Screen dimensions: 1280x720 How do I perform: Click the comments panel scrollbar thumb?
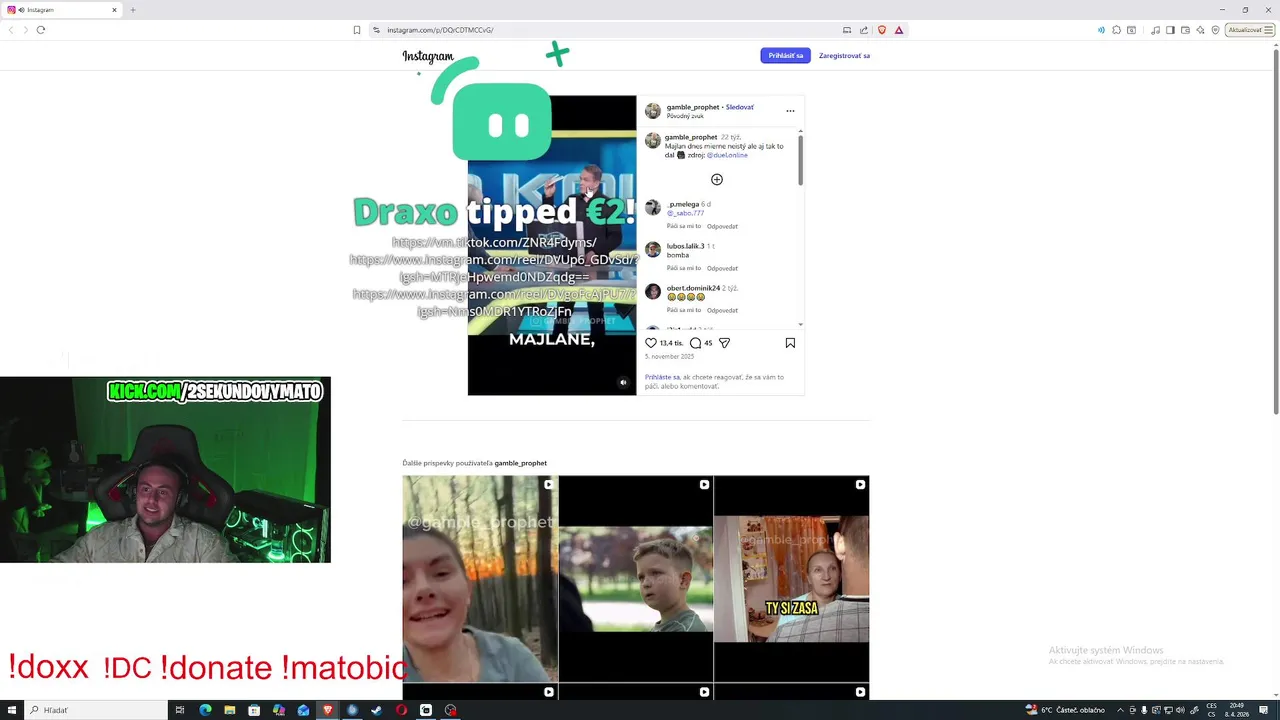click(800, 158)
